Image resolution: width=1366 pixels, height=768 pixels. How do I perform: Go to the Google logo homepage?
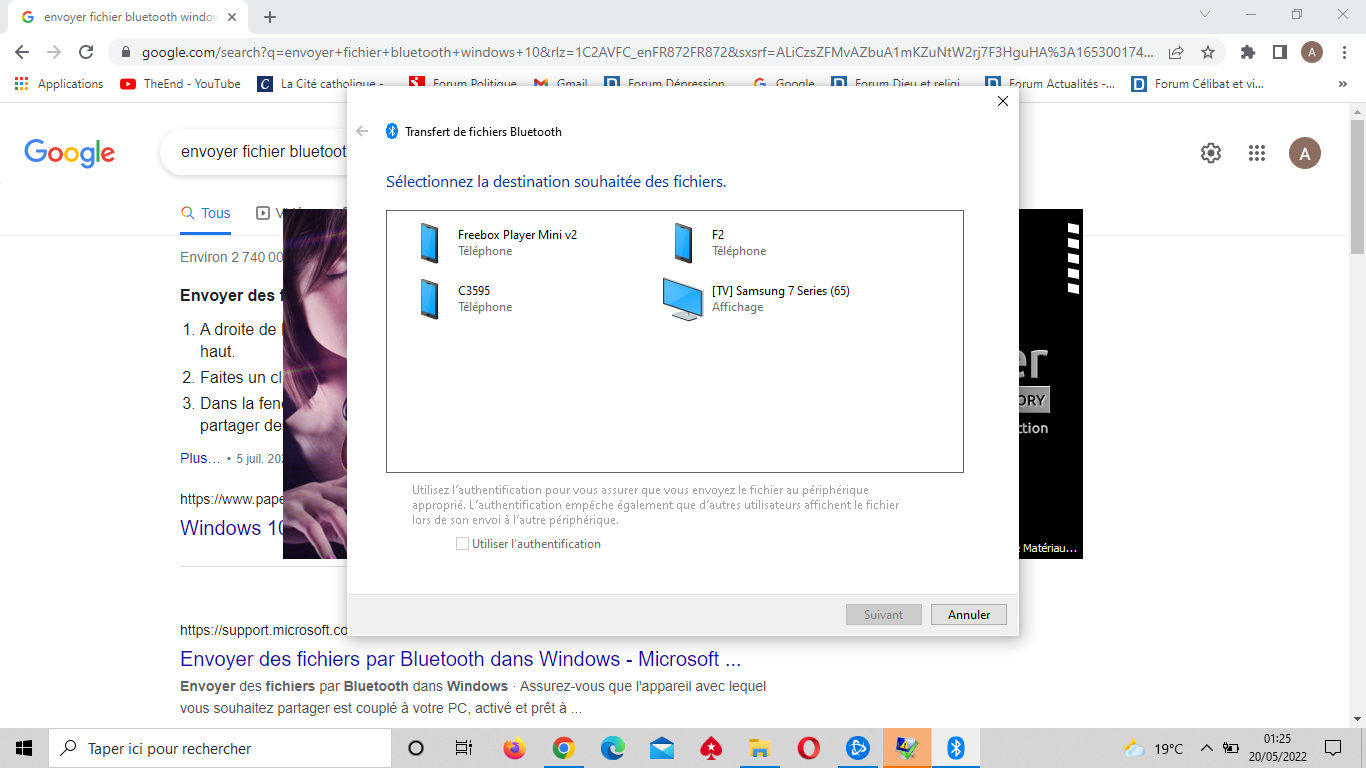tap(70, 153)
